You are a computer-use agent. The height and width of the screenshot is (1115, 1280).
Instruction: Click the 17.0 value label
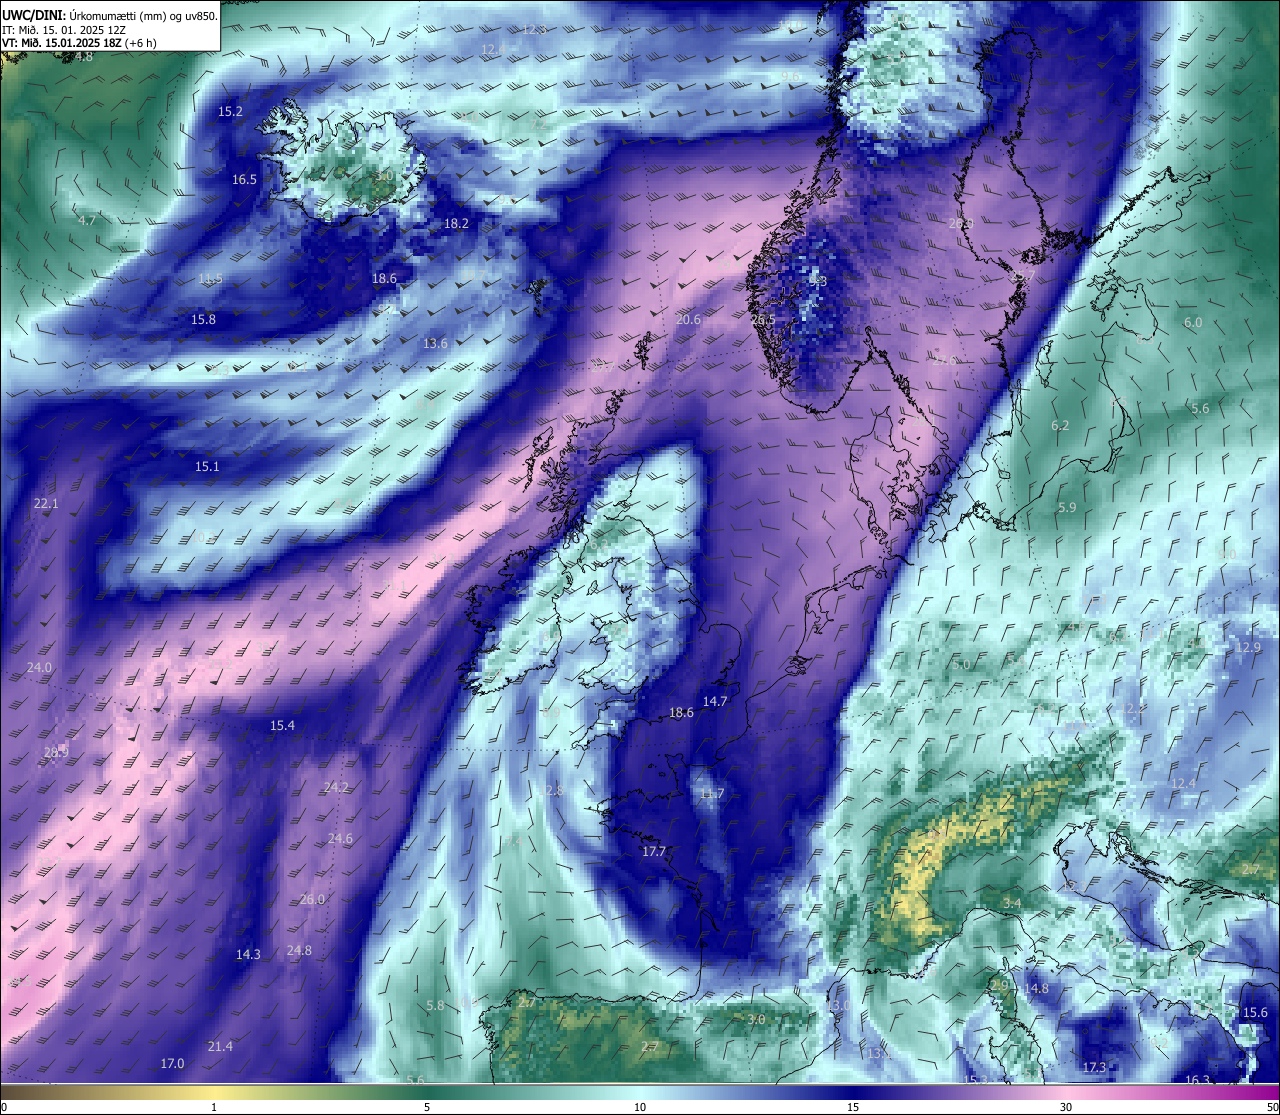[172, 1064]
